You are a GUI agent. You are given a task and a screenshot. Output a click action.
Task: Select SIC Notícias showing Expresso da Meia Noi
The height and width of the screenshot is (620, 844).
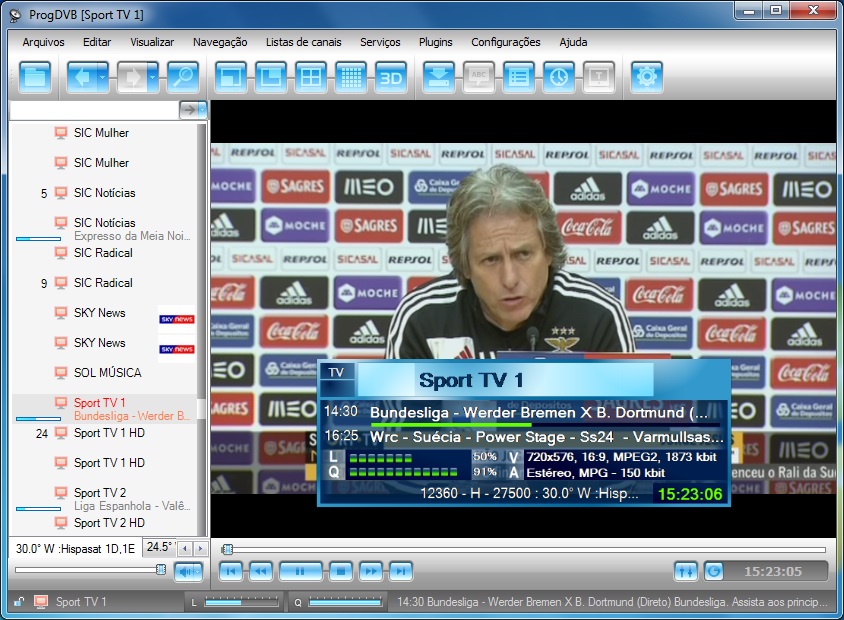104,229
